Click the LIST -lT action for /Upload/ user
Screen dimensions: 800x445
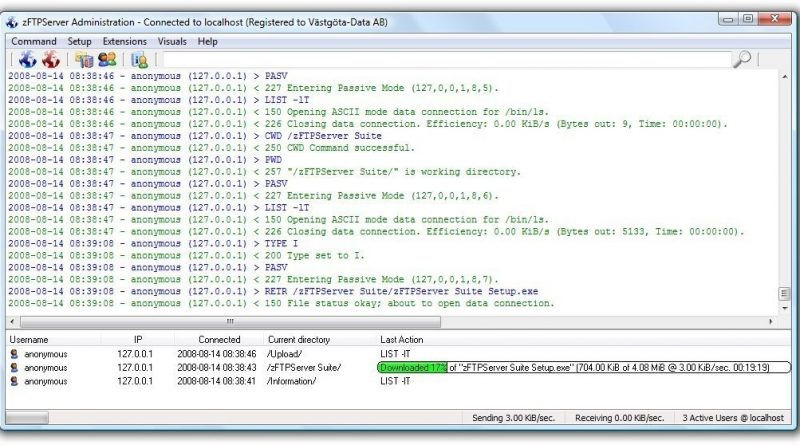pyautogui.click(x=395, y=354)
